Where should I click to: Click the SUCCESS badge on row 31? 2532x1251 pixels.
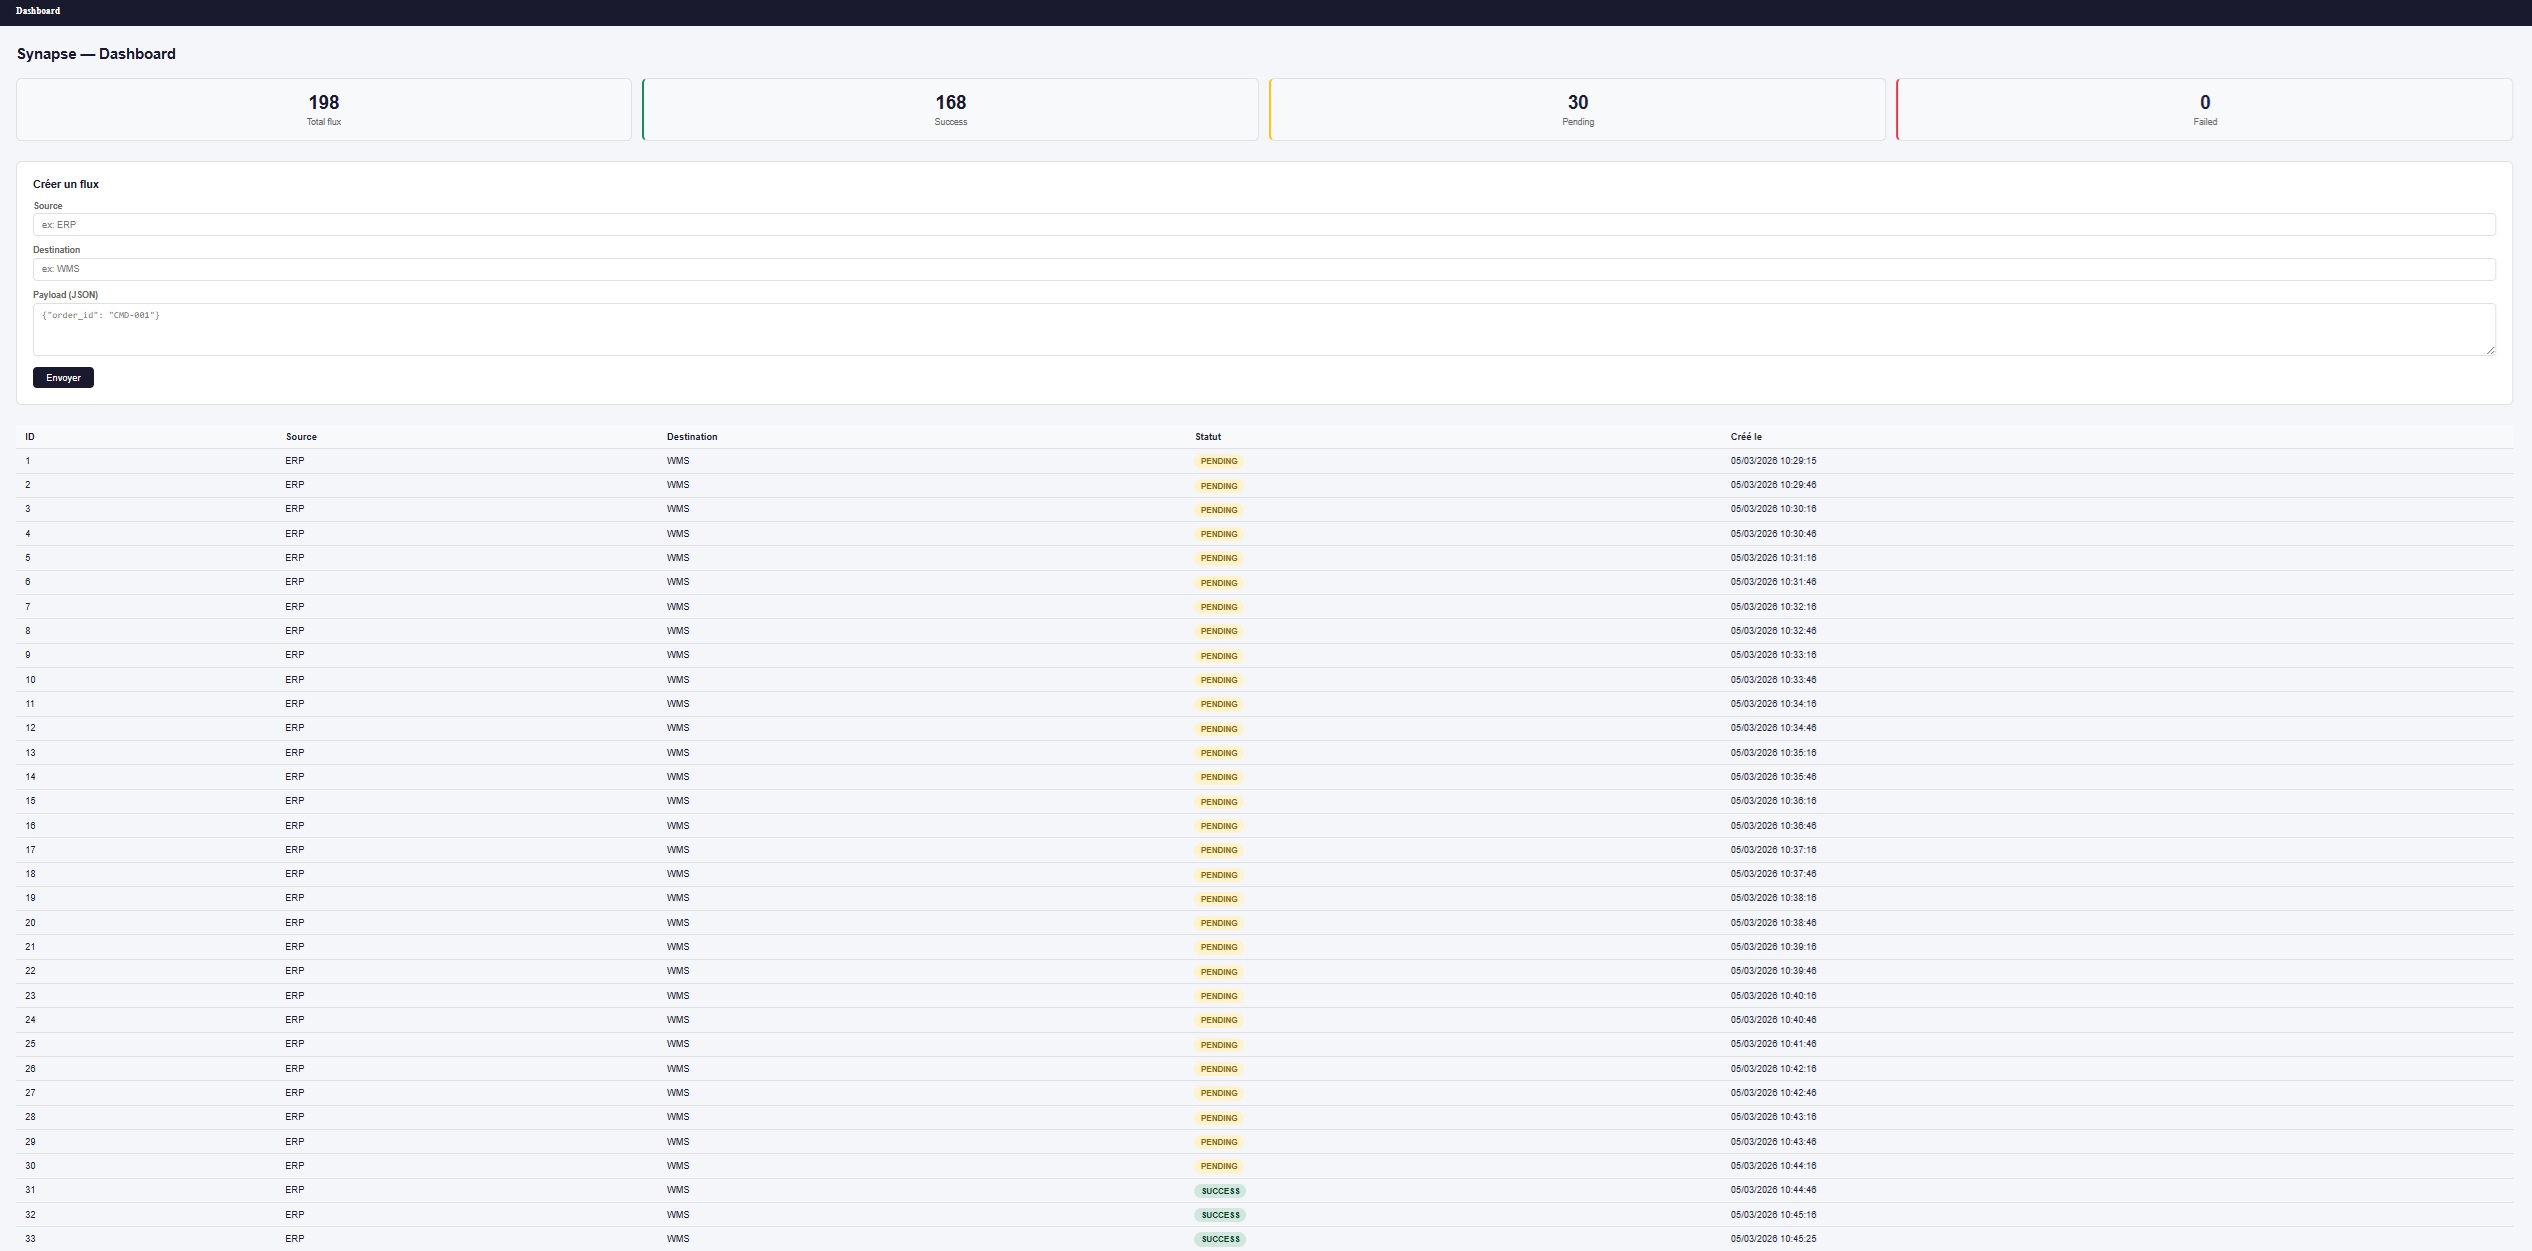(1220, 1190)
